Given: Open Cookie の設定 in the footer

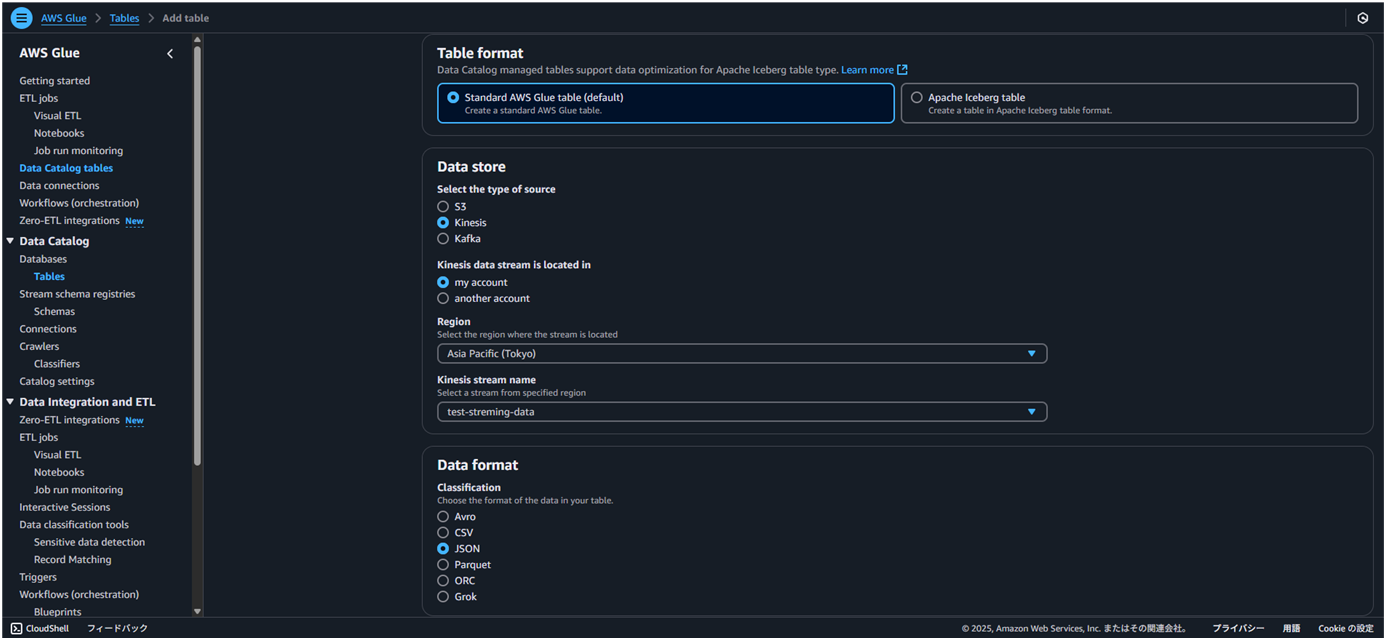Looking at the screenshot, I should click(x=1346, y=628).
